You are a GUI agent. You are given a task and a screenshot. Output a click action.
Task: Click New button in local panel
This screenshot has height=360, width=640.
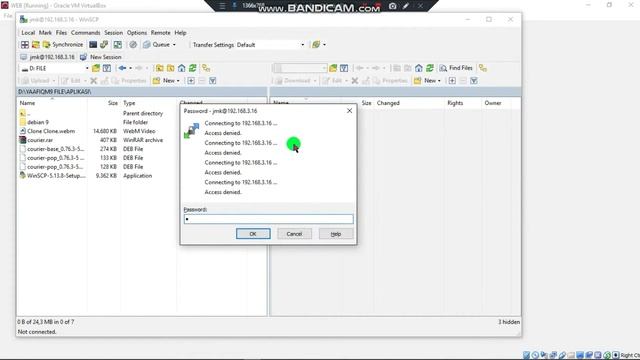[x=166, y=81]
